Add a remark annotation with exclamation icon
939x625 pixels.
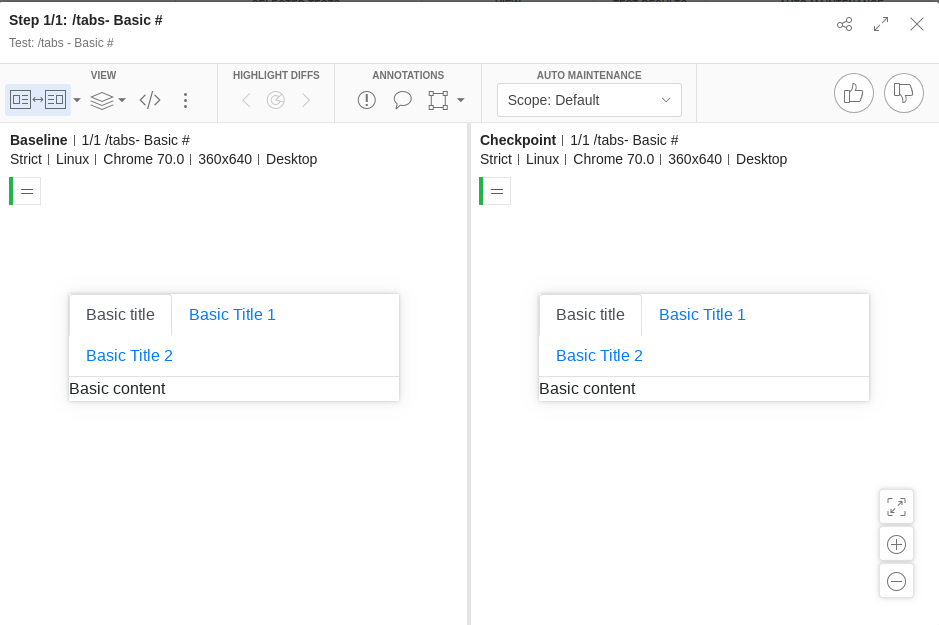pyautogui.click(x=367, y=100)
